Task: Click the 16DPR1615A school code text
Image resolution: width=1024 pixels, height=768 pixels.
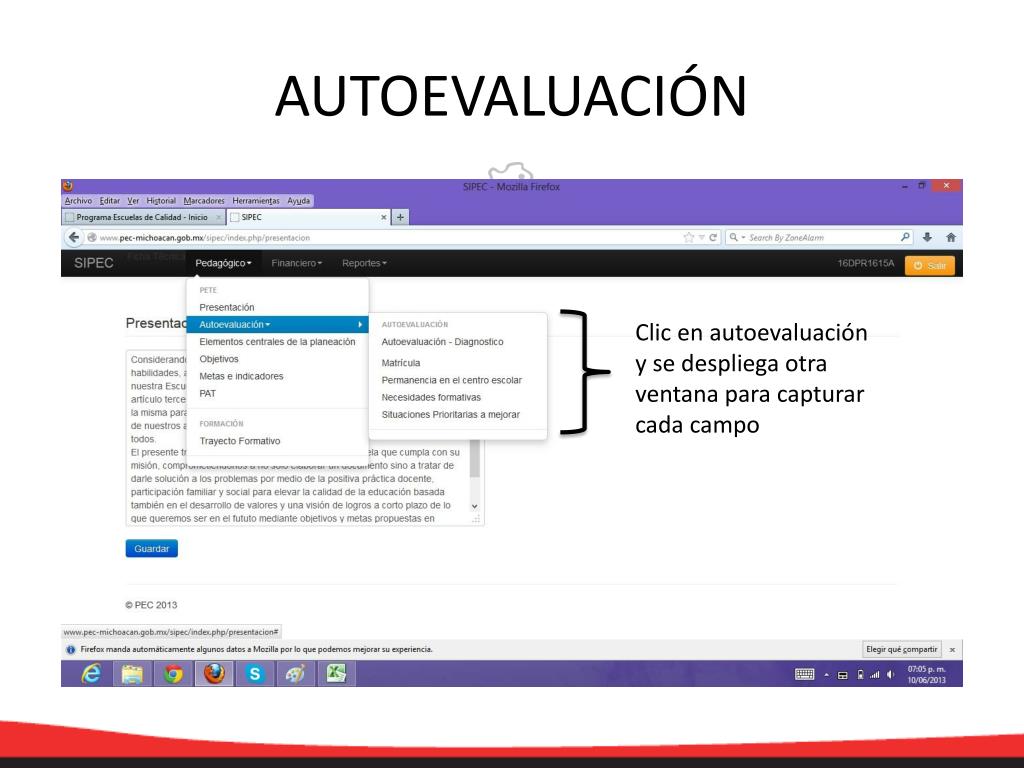Action: click(866, 263)
